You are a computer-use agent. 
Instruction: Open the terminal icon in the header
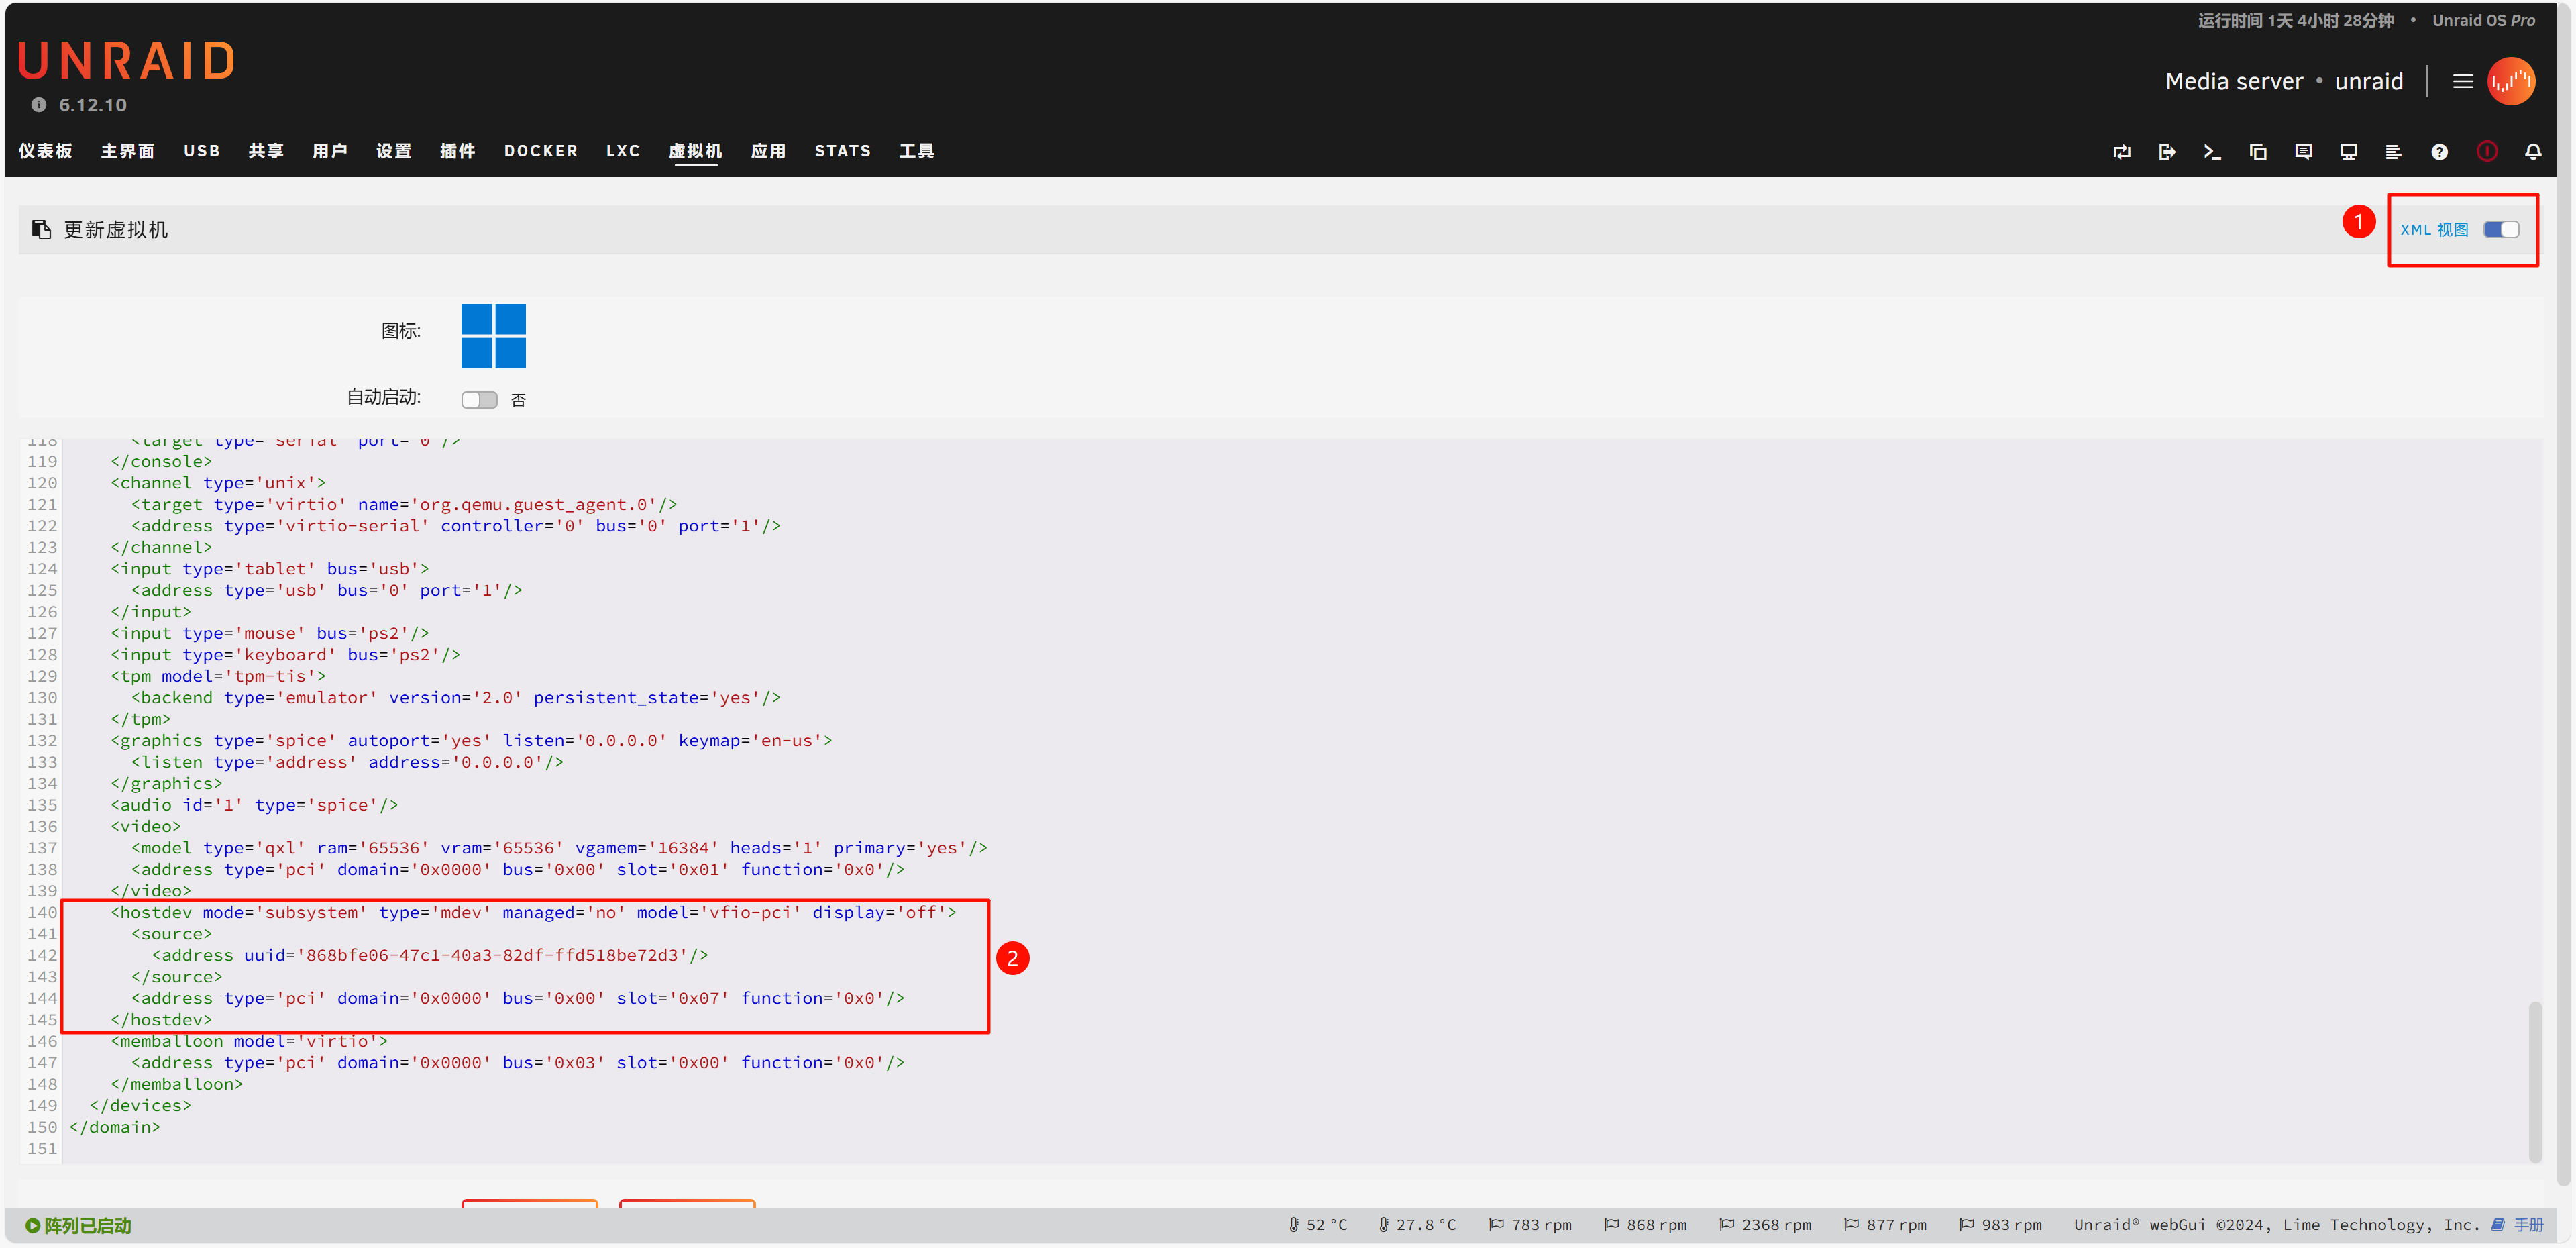click(2212, 152)
